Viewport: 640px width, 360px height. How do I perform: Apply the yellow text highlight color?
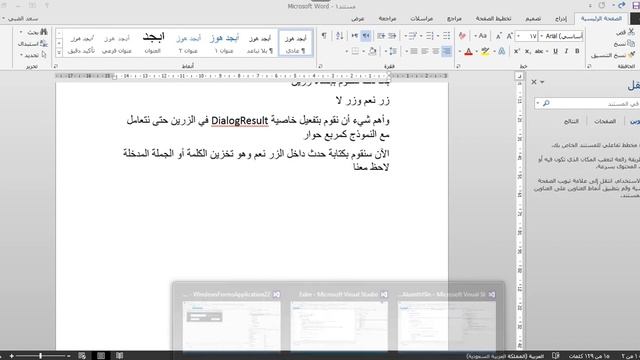point(485,51)
